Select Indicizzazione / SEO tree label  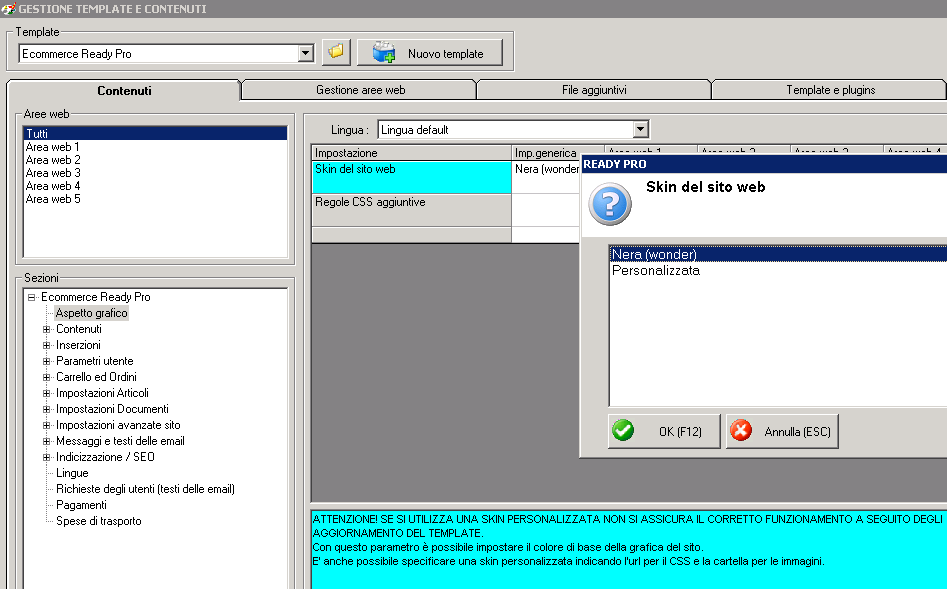[105, 457]
